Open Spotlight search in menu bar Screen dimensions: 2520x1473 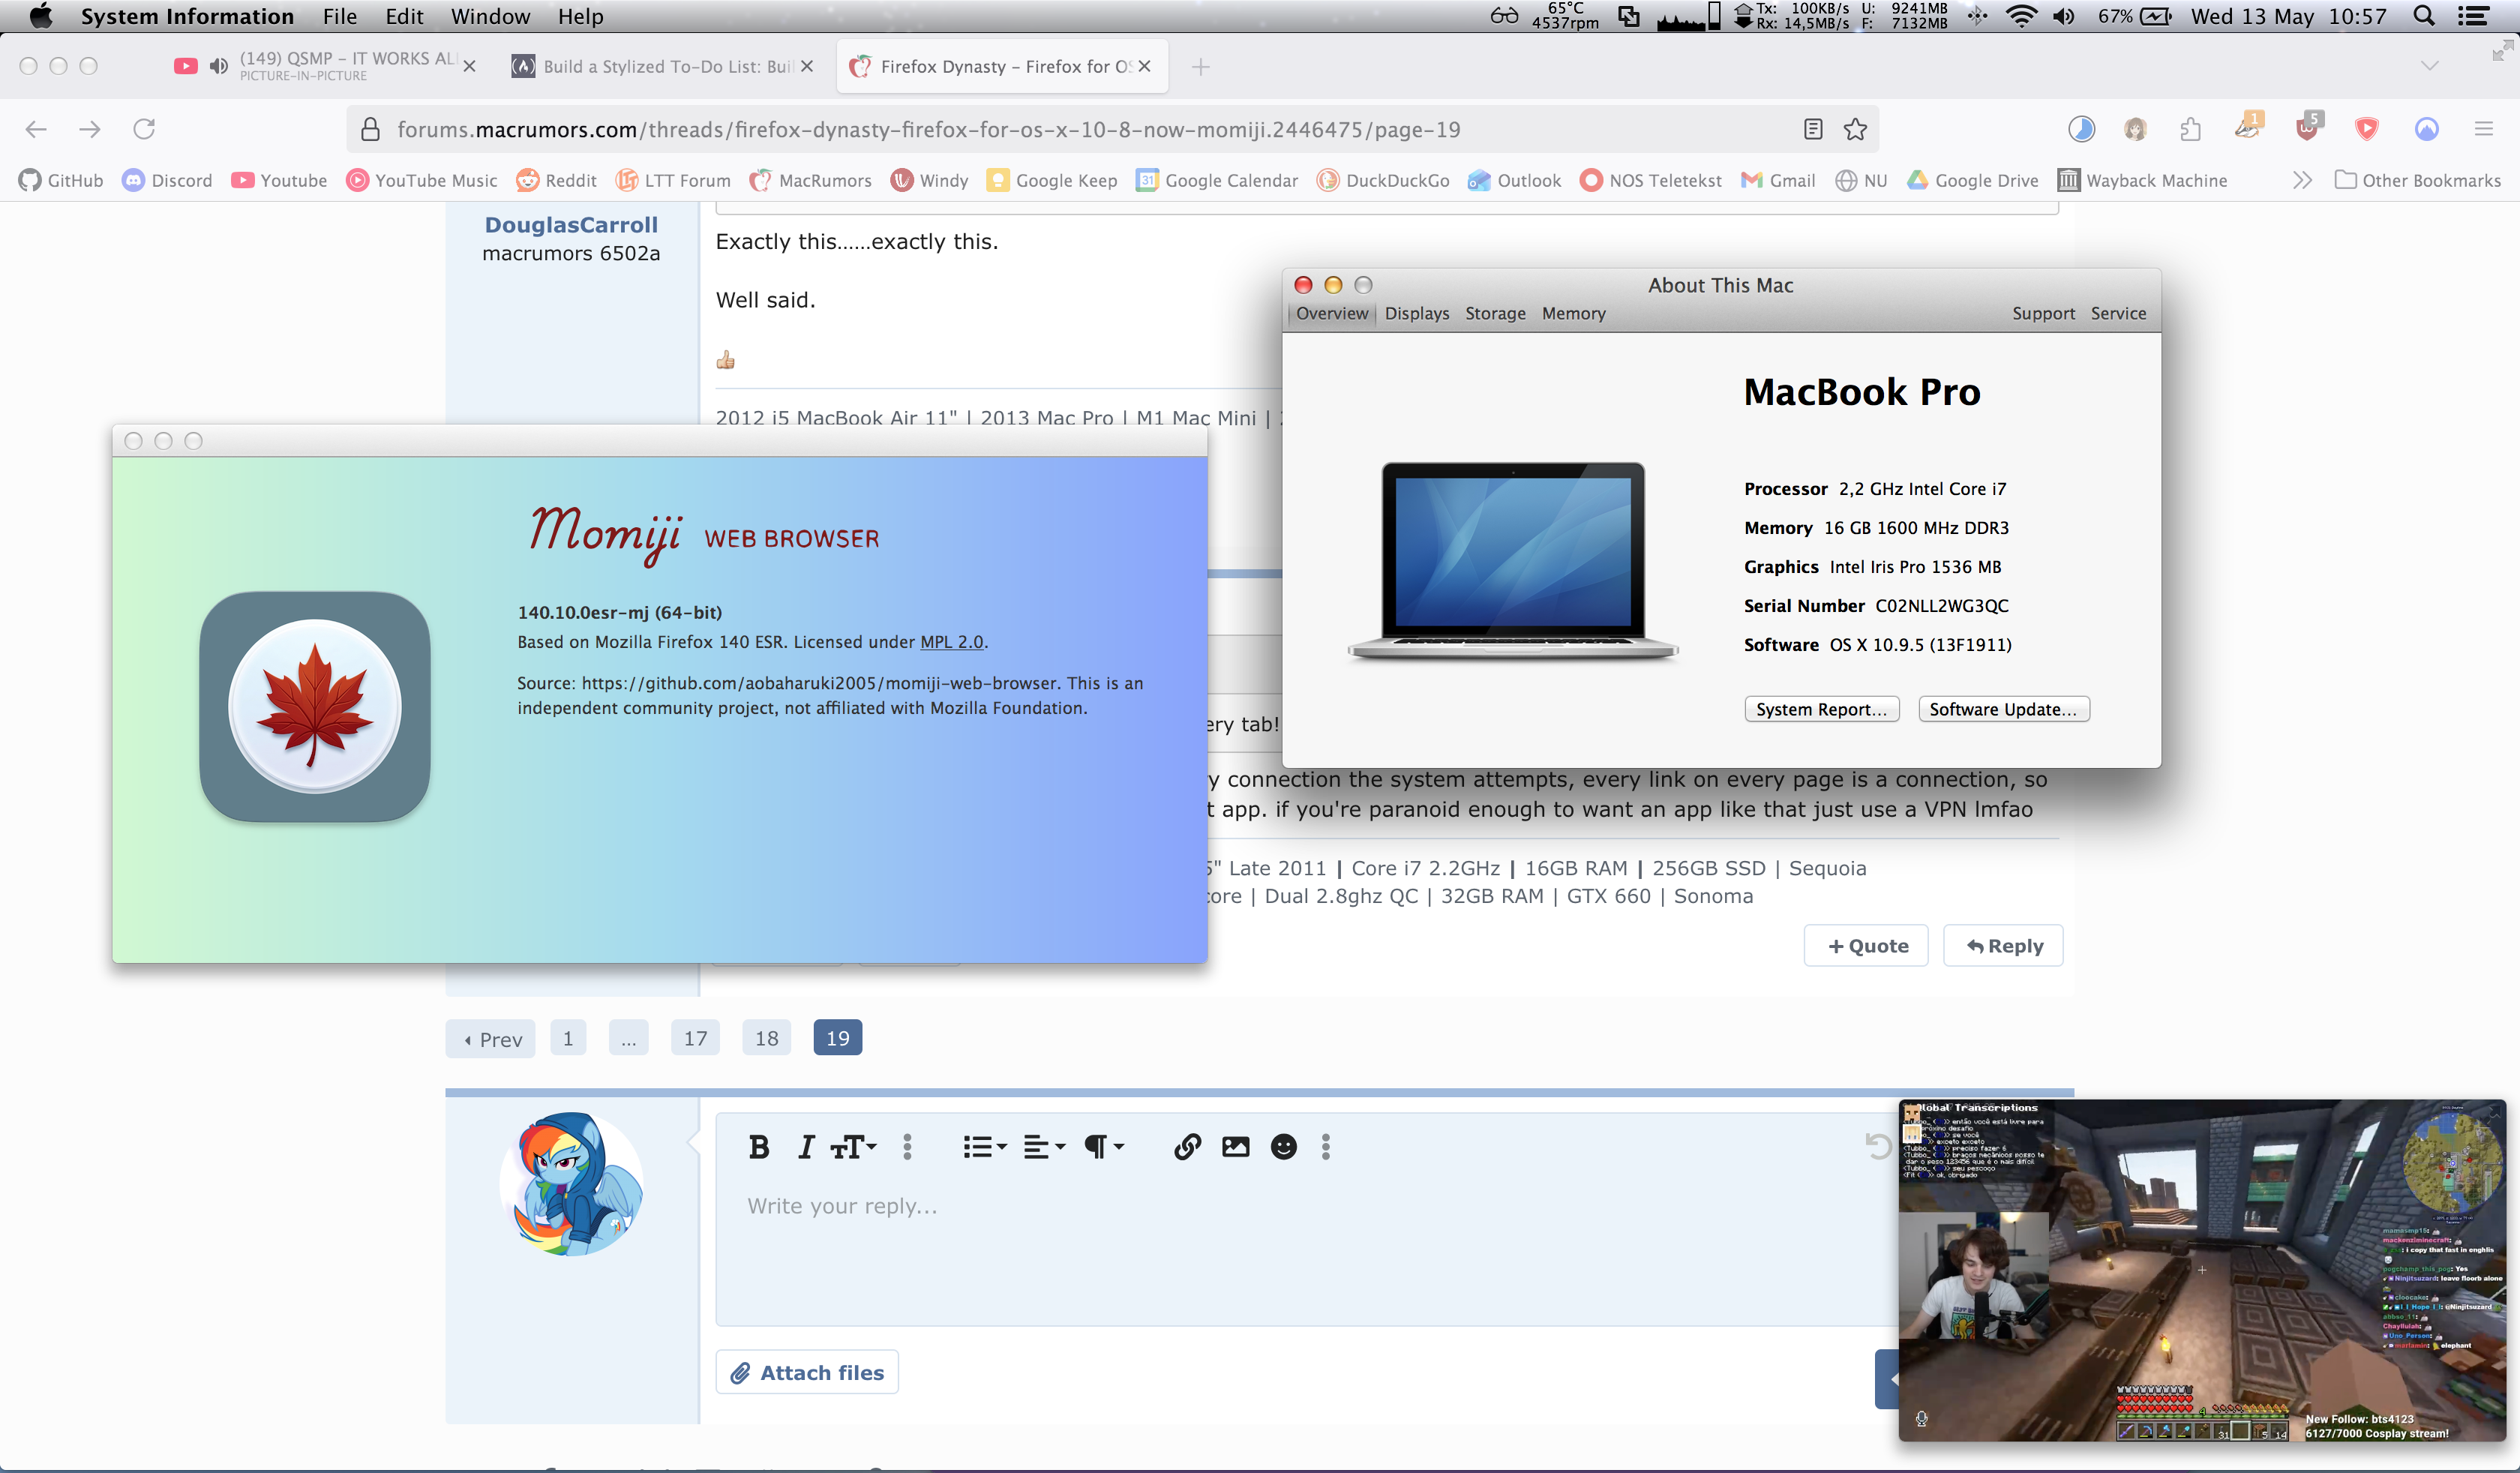2423,16
